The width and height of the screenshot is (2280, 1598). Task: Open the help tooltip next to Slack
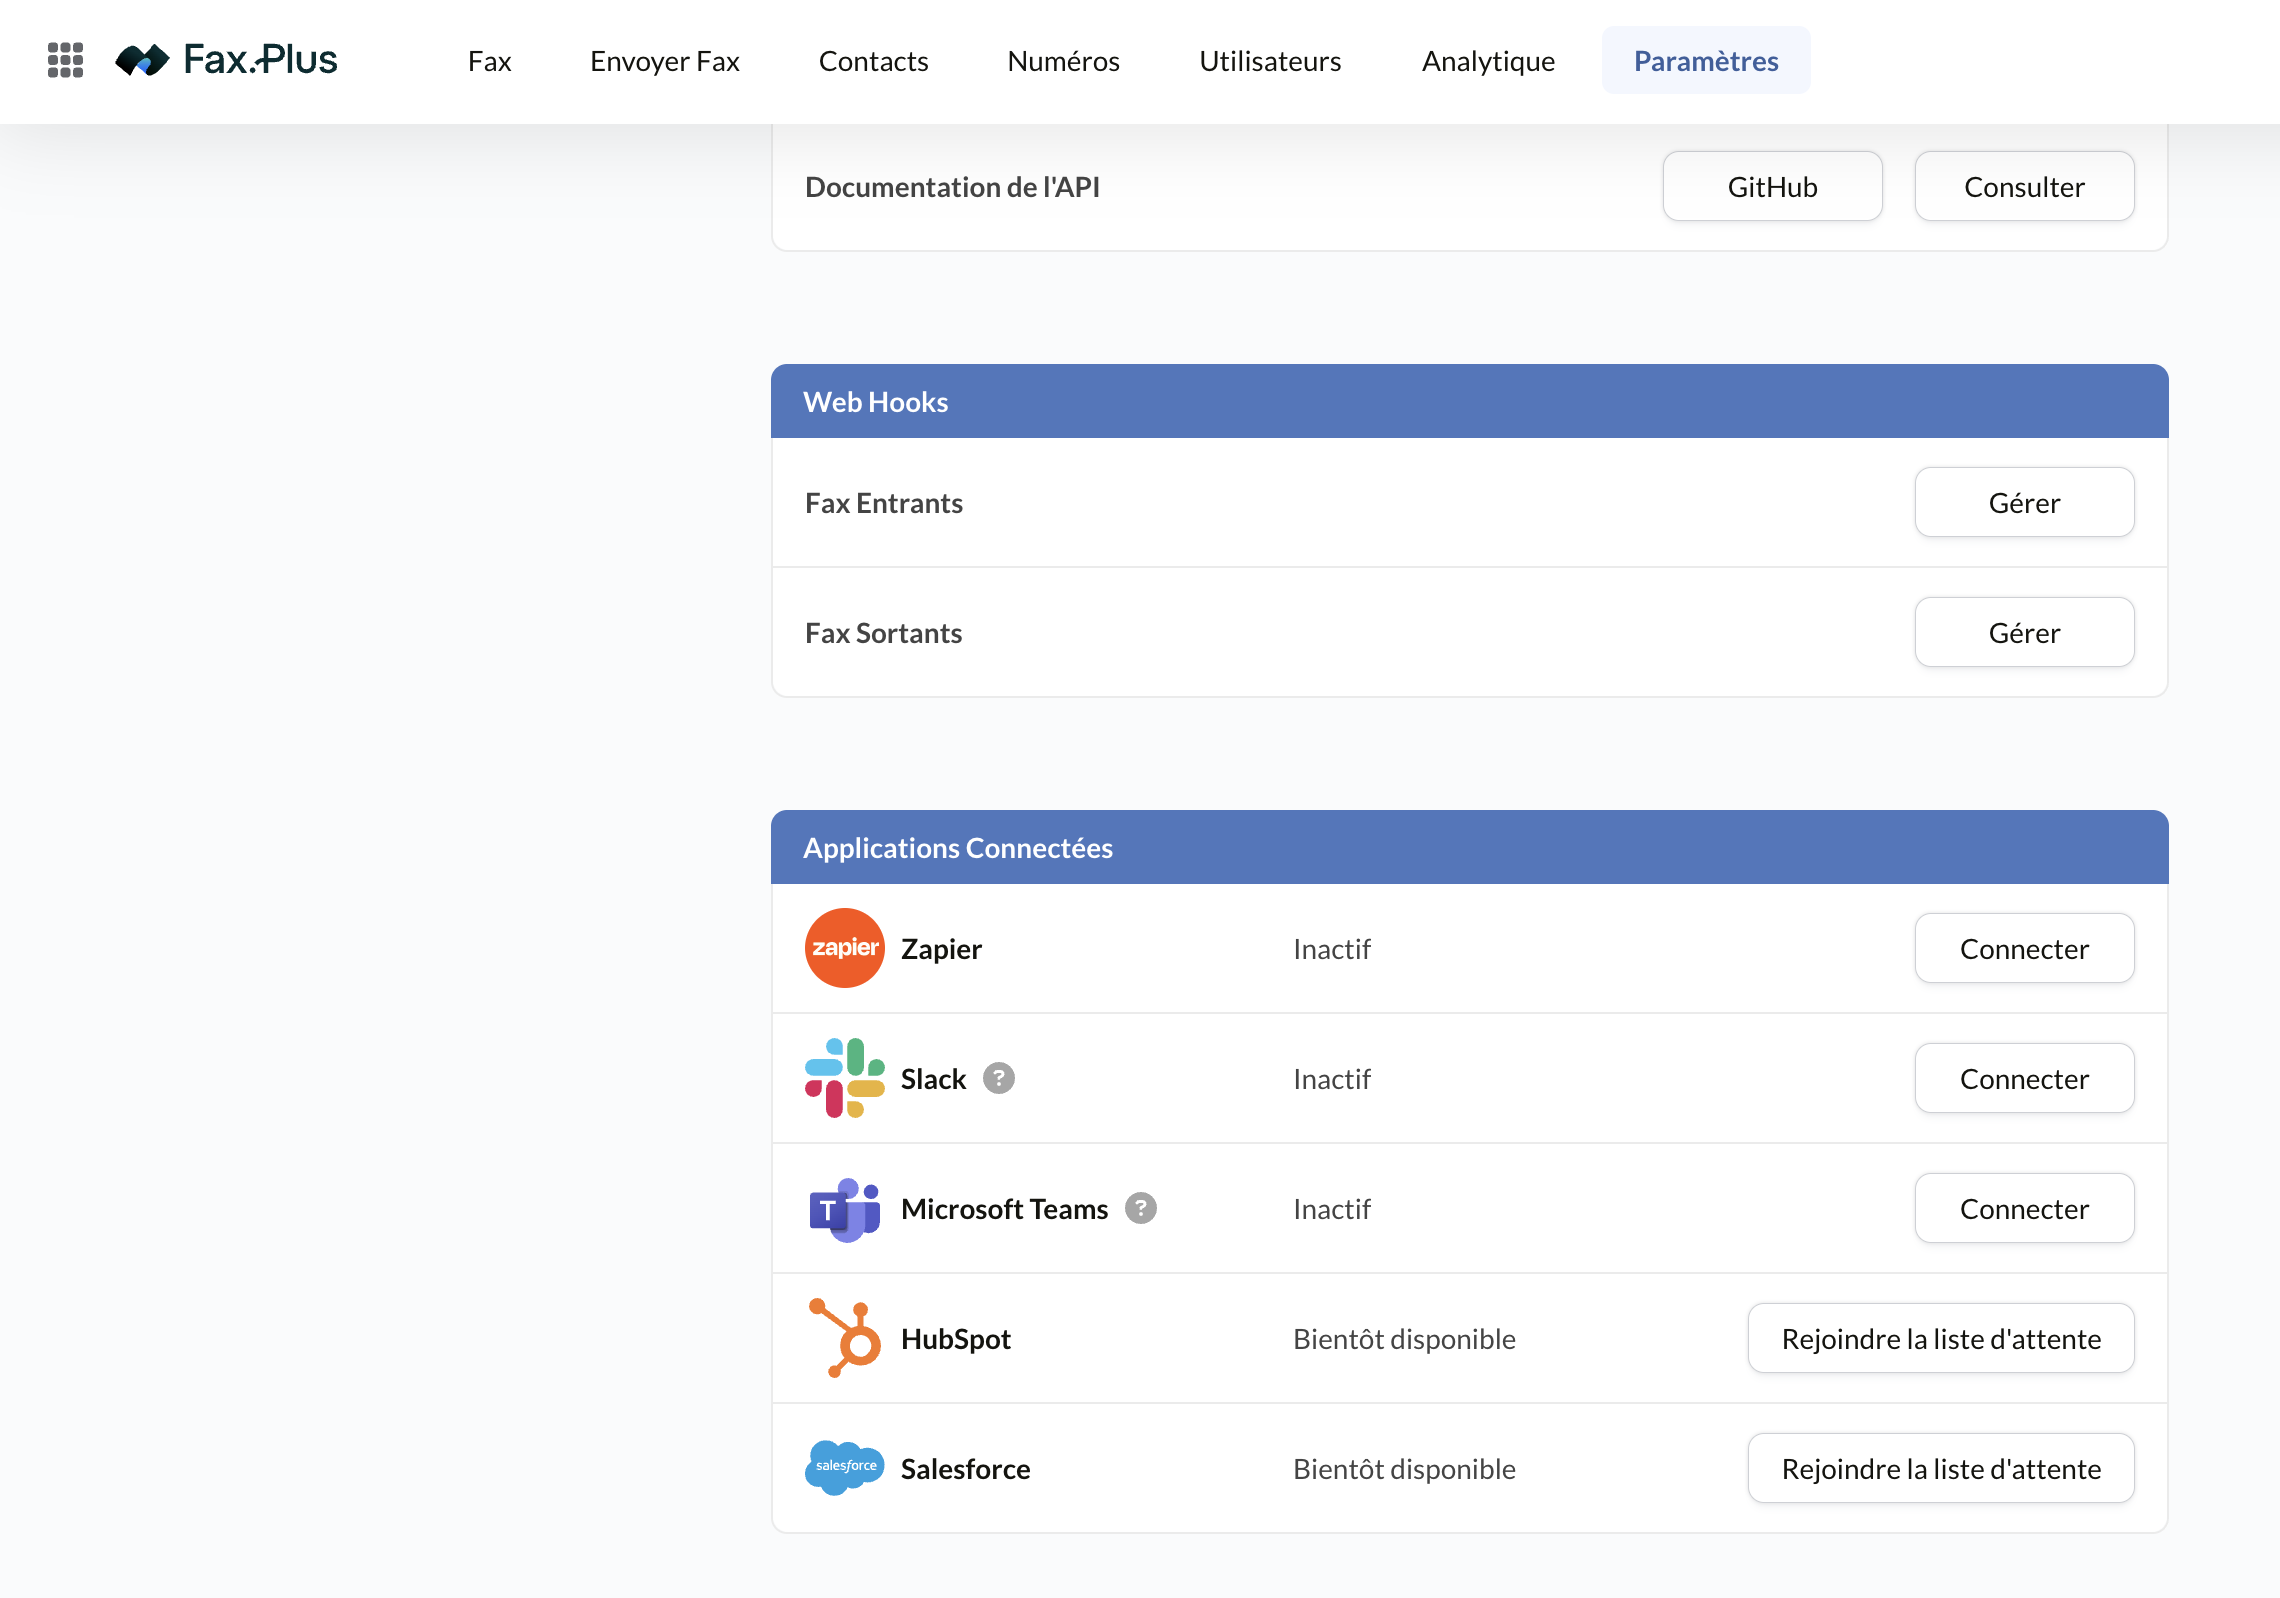tap(998, 1078)
